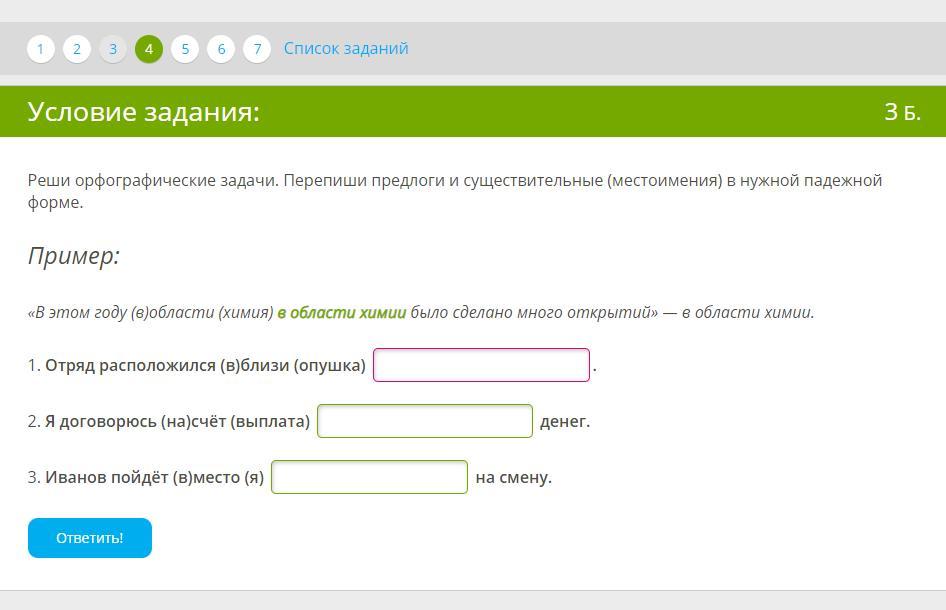
Task: Select the active green task 4 circle
Action: 149,49
